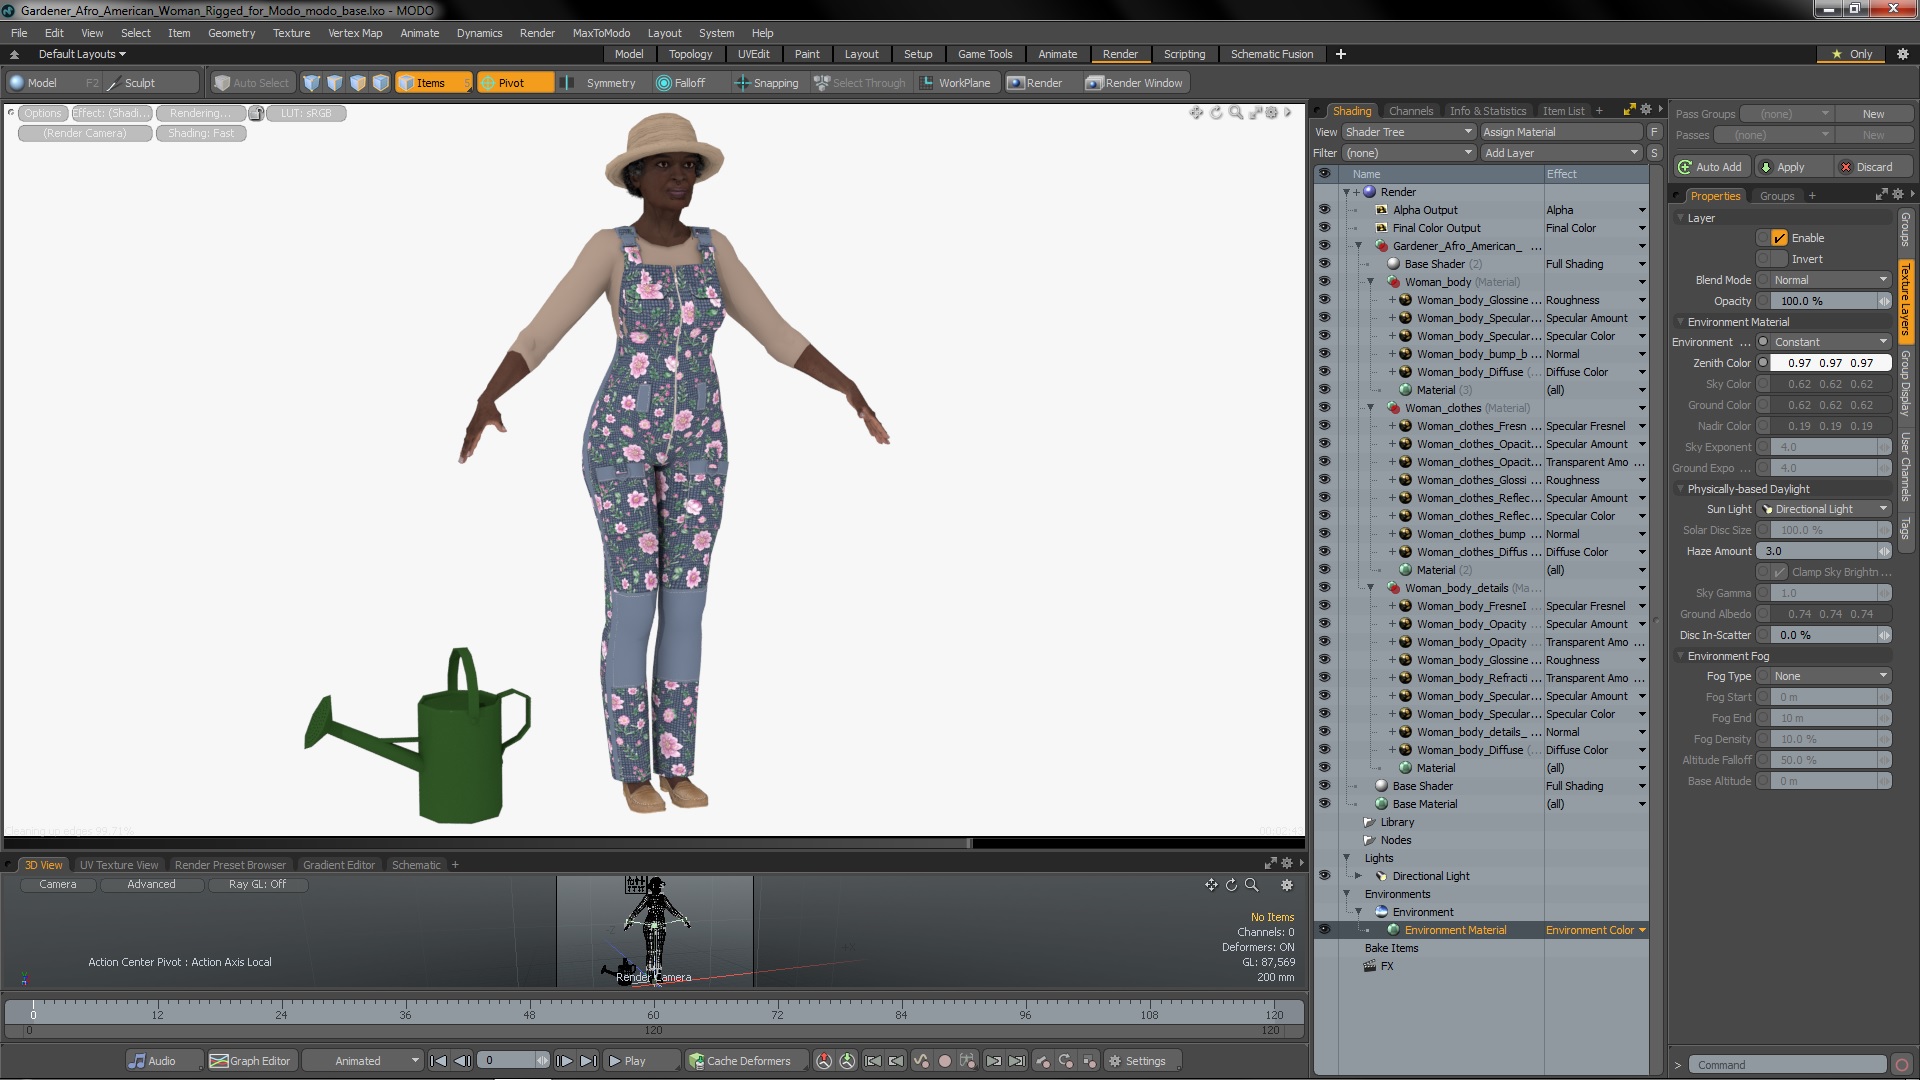
Task: Click the Zenith Color value field
Action: point(1830,363)
